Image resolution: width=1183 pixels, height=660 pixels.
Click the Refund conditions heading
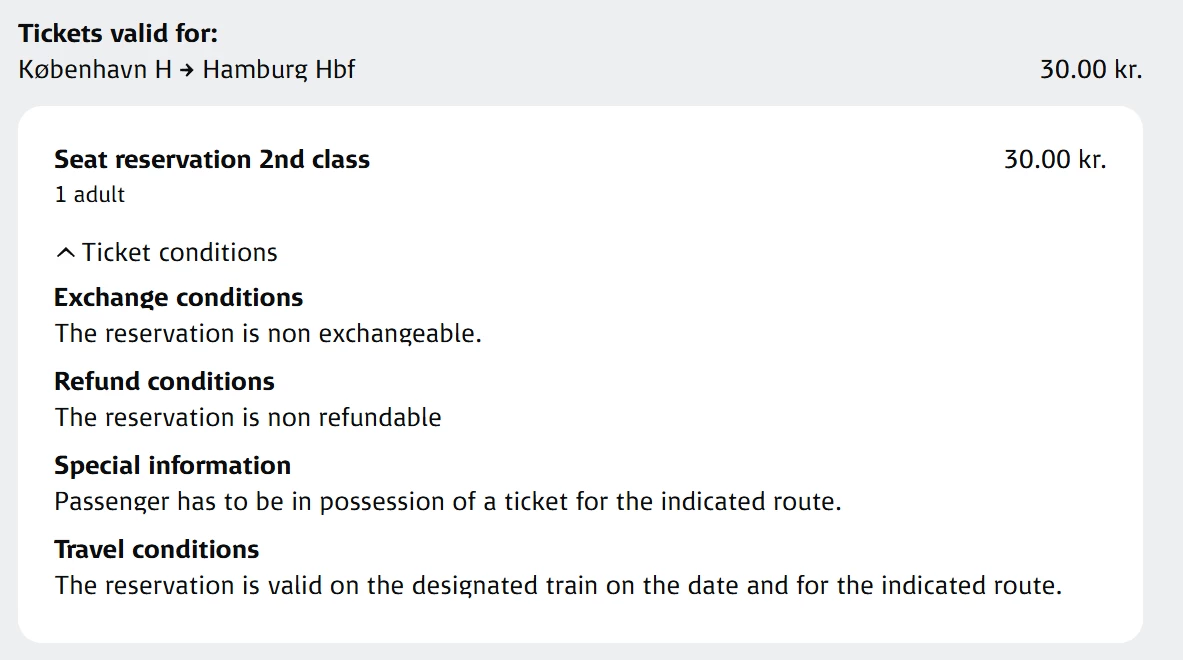click(164, 382)
